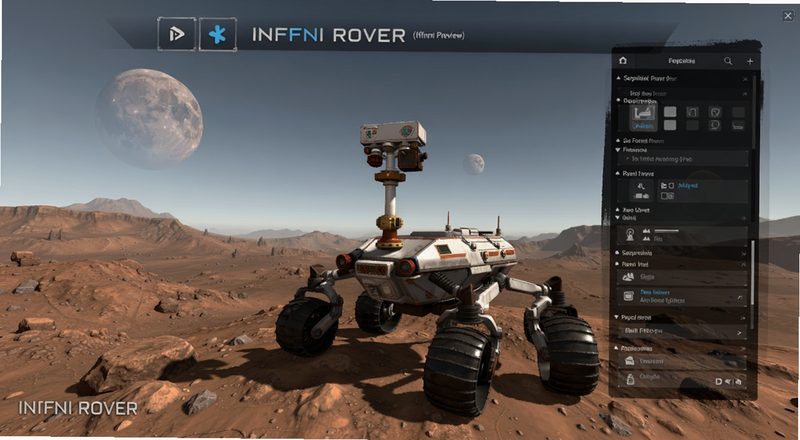The width and height of the screenshot is (800, 440).
Task: Click the beacon tower icon in the slider row
Action: coord(630,235)
